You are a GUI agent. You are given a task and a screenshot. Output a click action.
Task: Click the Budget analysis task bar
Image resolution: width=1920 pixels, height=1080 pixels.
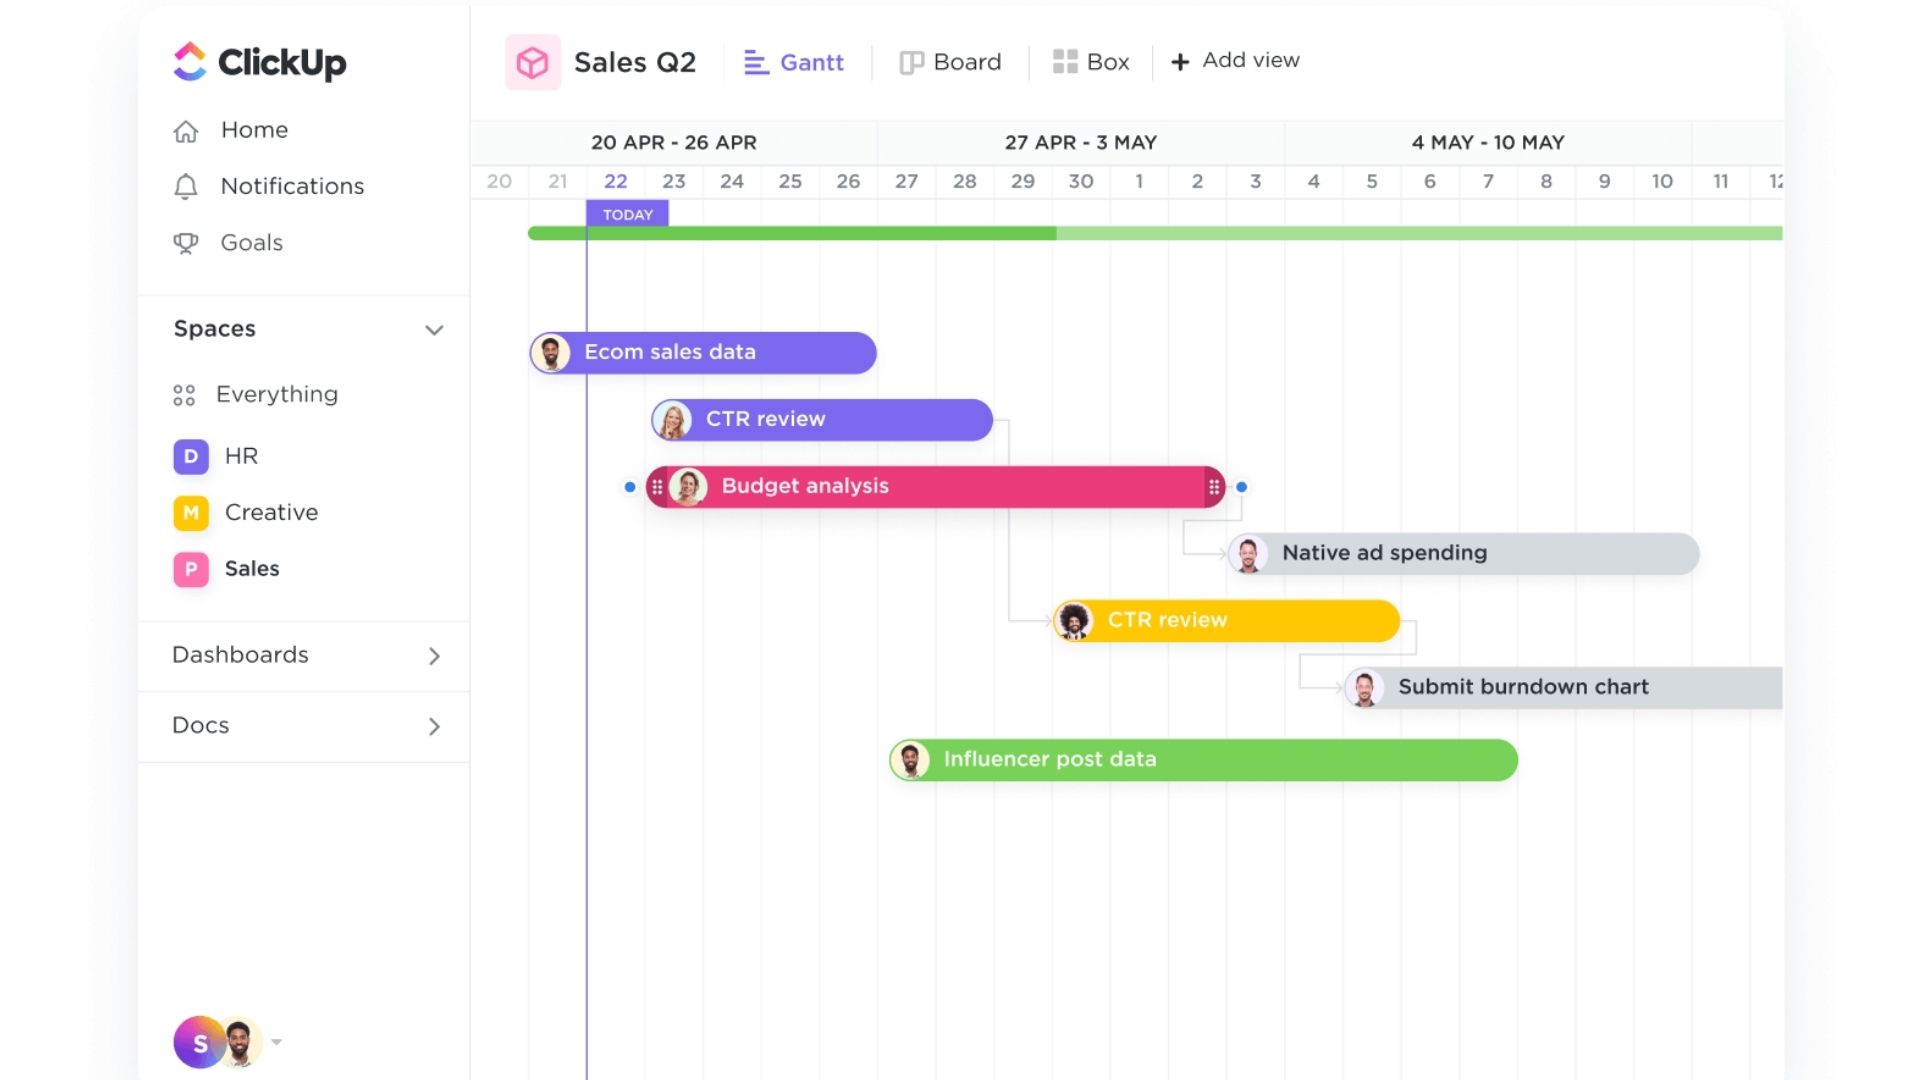tap(935, 487)
